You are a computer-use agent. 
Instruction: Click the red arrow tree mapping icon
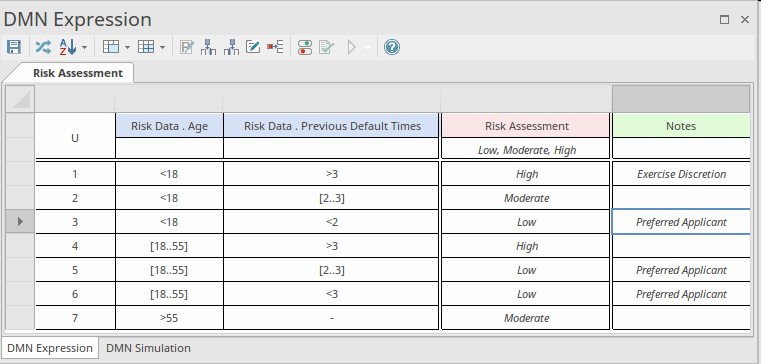tap(275, 47)
